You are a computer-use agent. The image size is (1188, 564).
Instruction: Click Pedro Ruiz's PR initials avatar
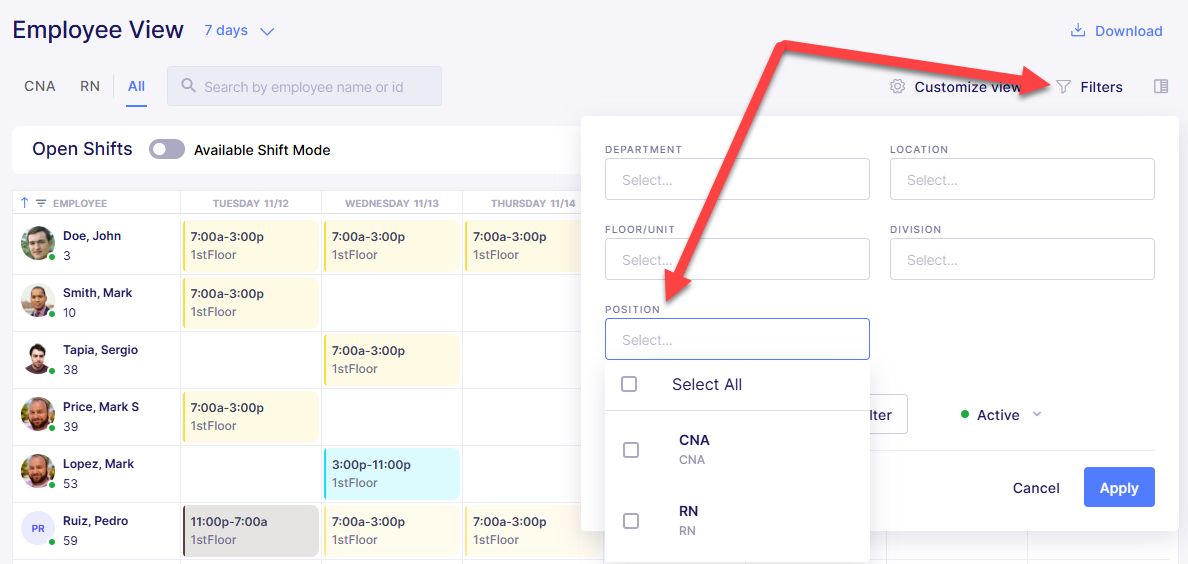37,528
